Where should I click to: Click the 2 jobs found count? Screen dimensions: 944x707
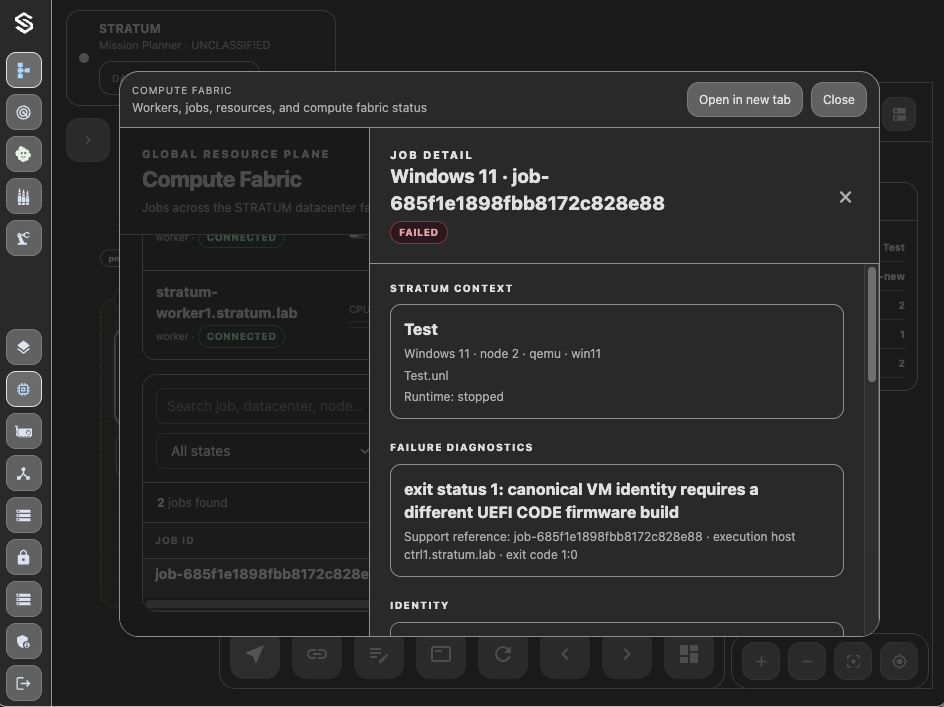192,502
